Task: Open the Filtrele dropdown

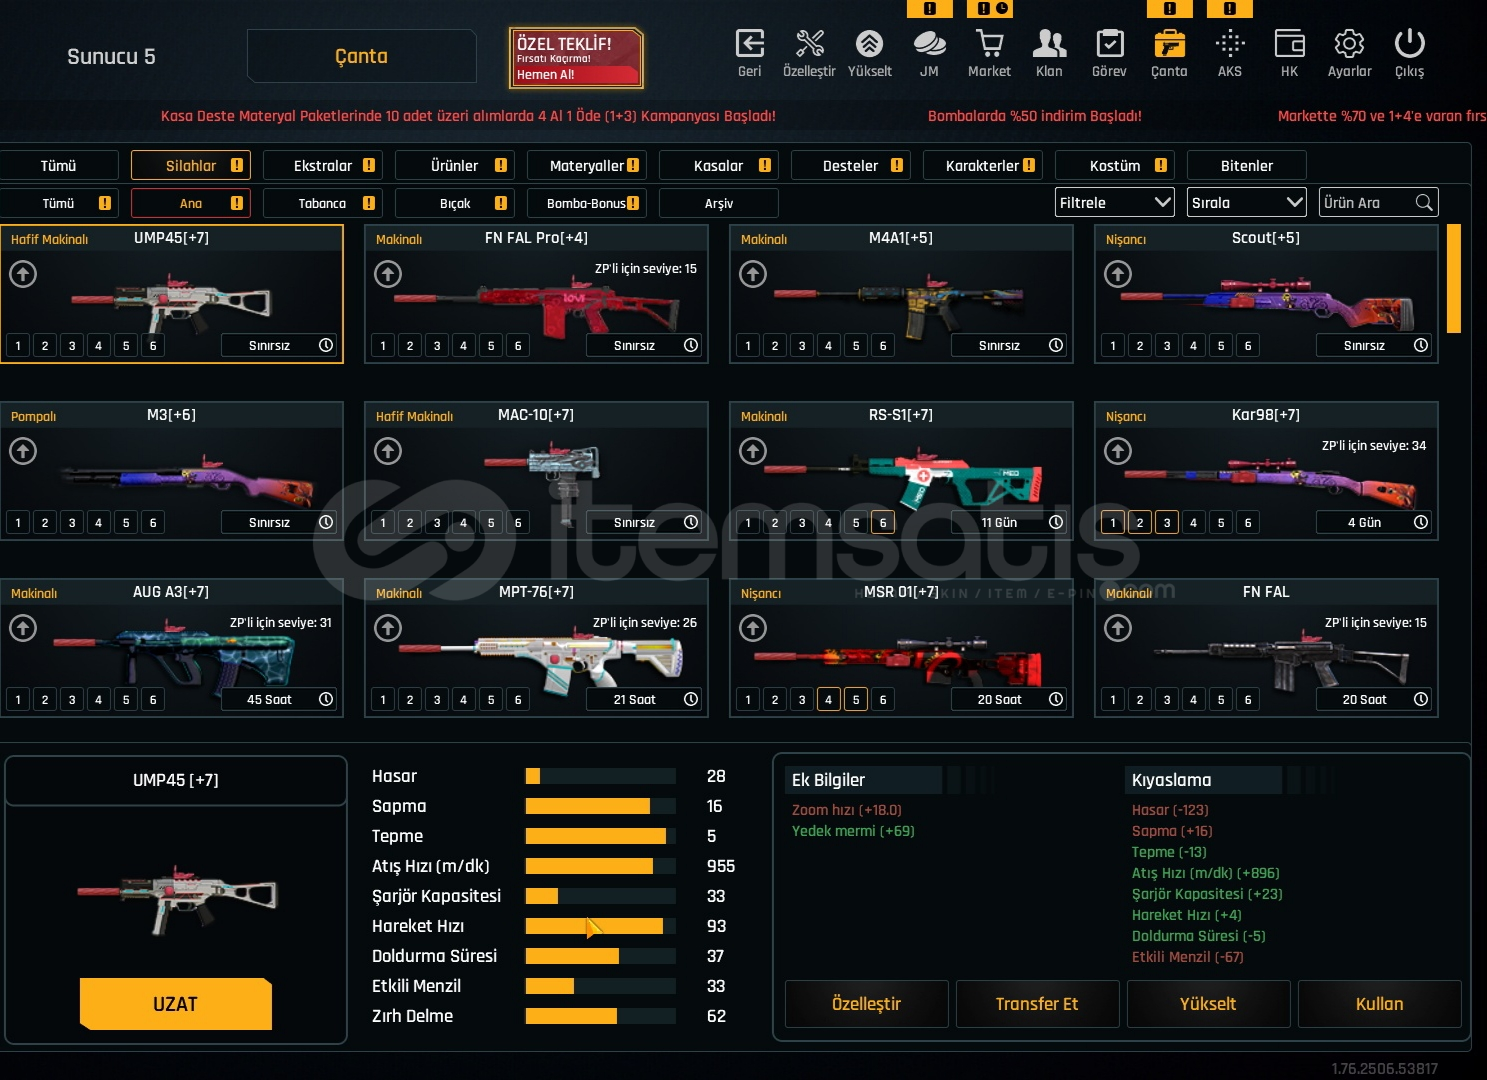Action: tap(1115, 202)
